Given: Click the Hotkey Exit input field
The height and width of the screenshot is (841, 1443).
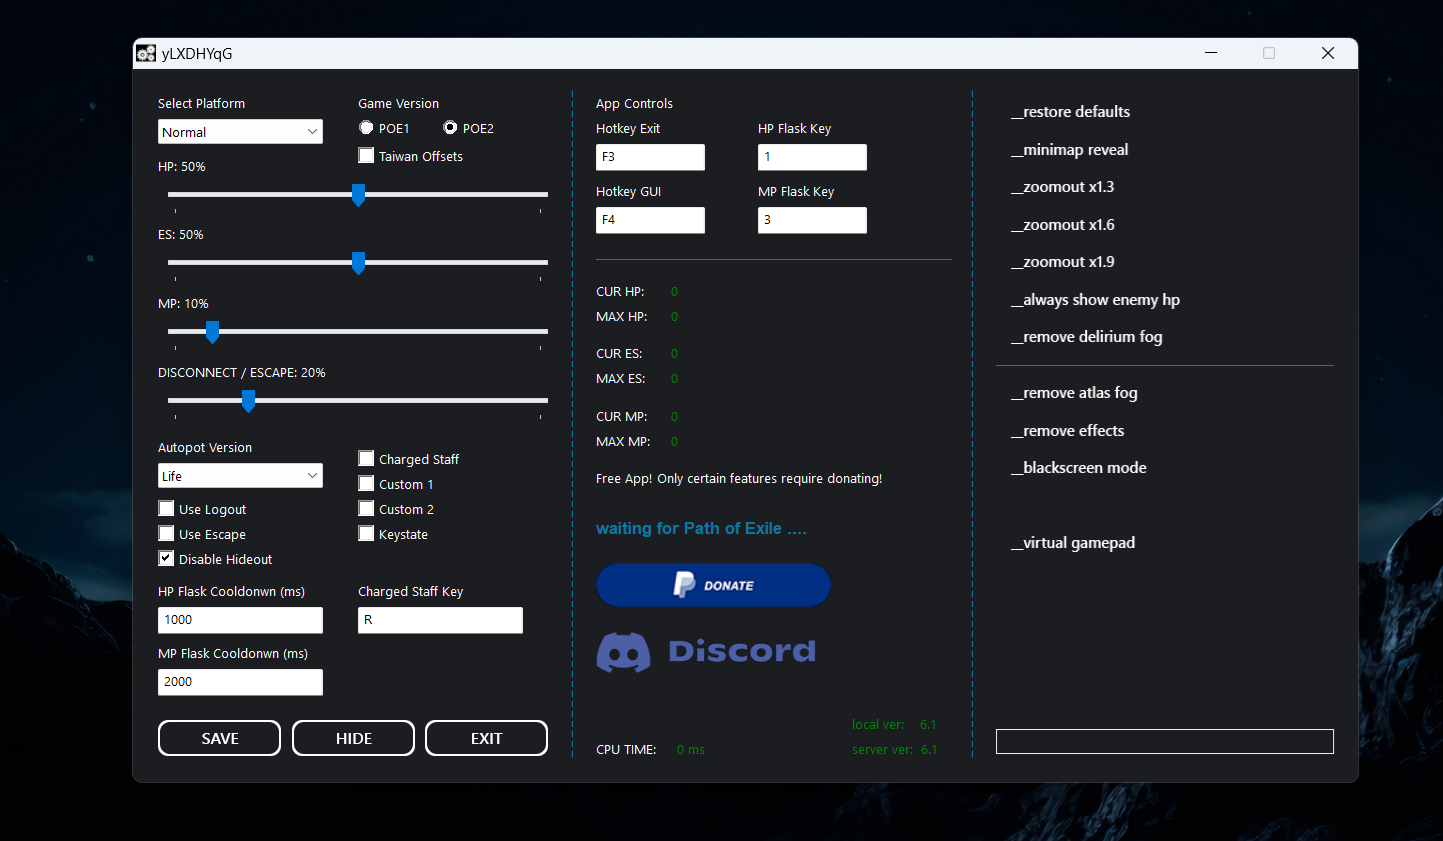Looking at the screenshot, I should [650, 157].
